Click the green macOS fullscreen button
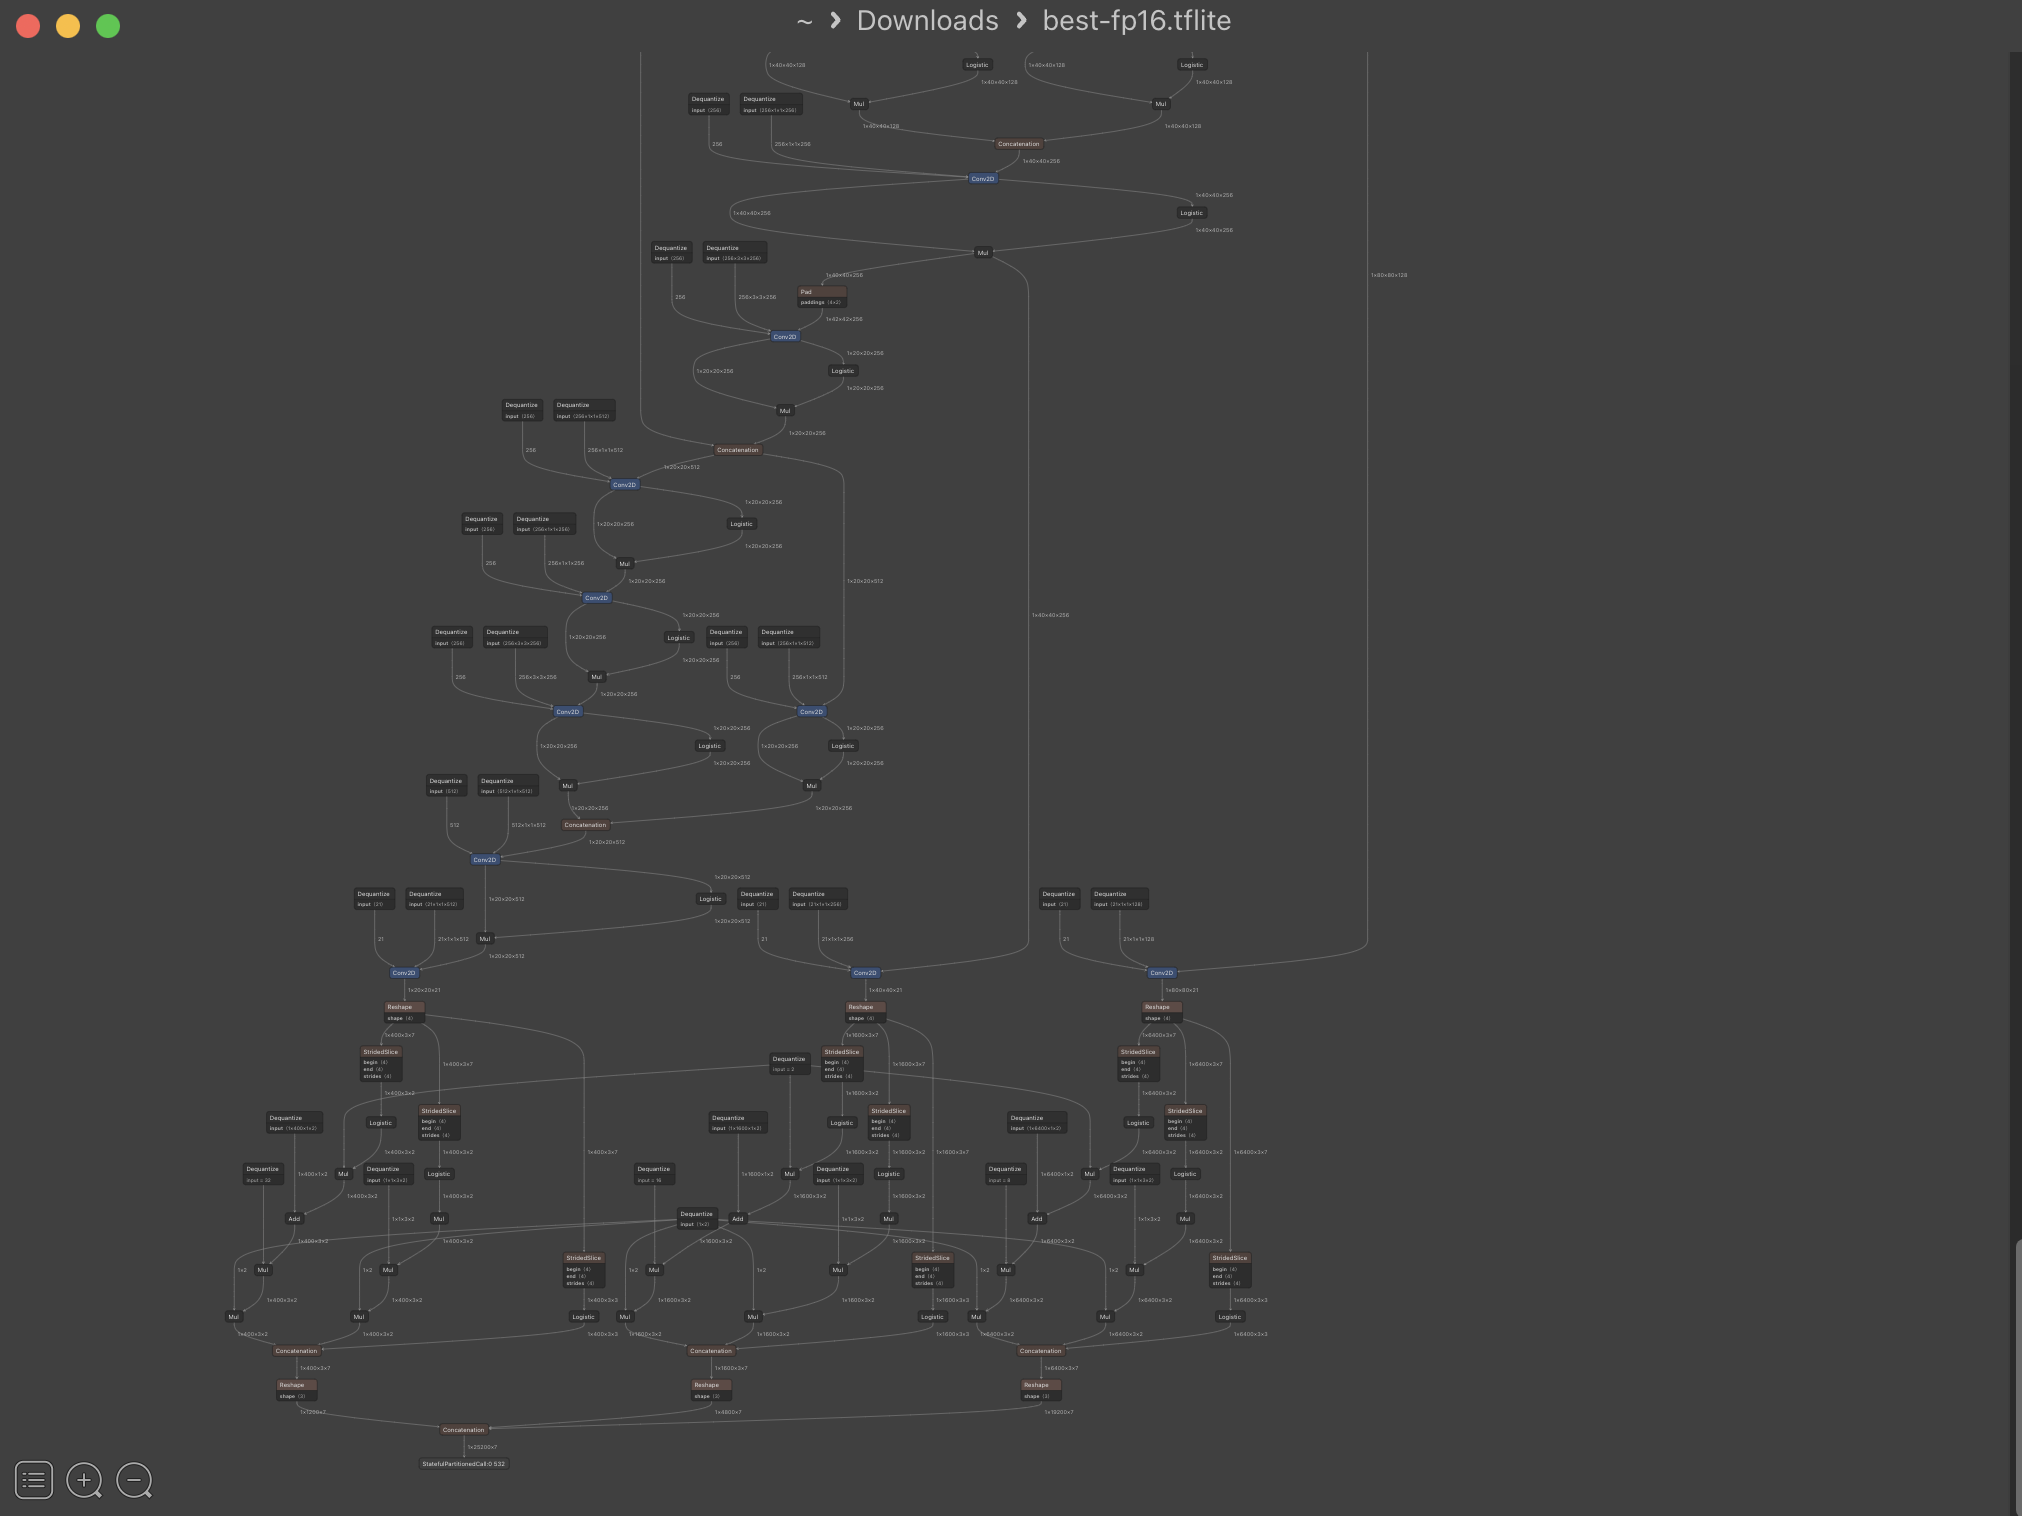Viewport: 2022px width, 1516px height. pos(108,26)
